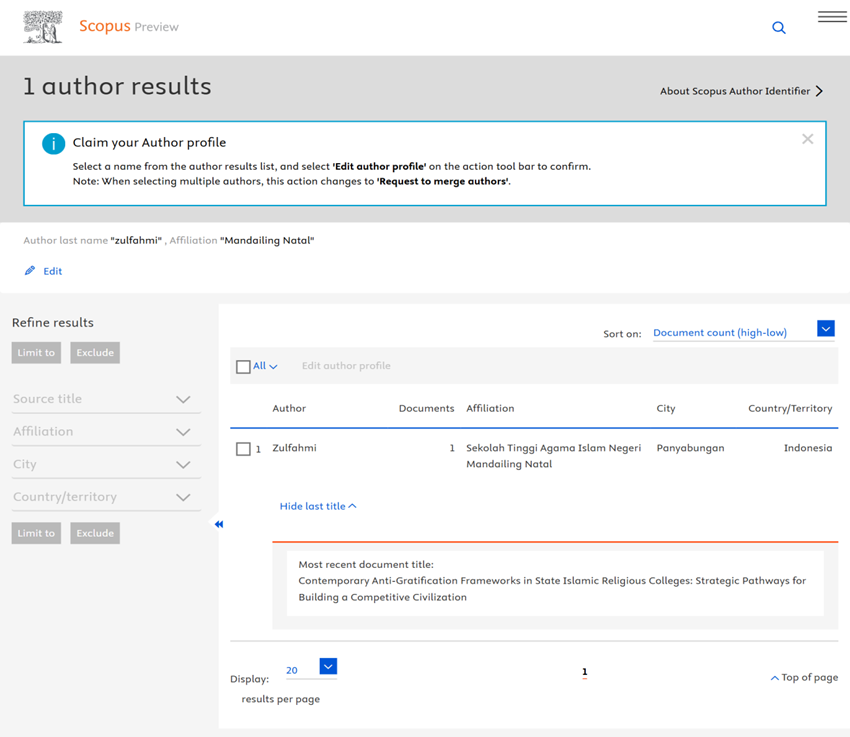Click the pencil Edit icon

coord(30,271)
